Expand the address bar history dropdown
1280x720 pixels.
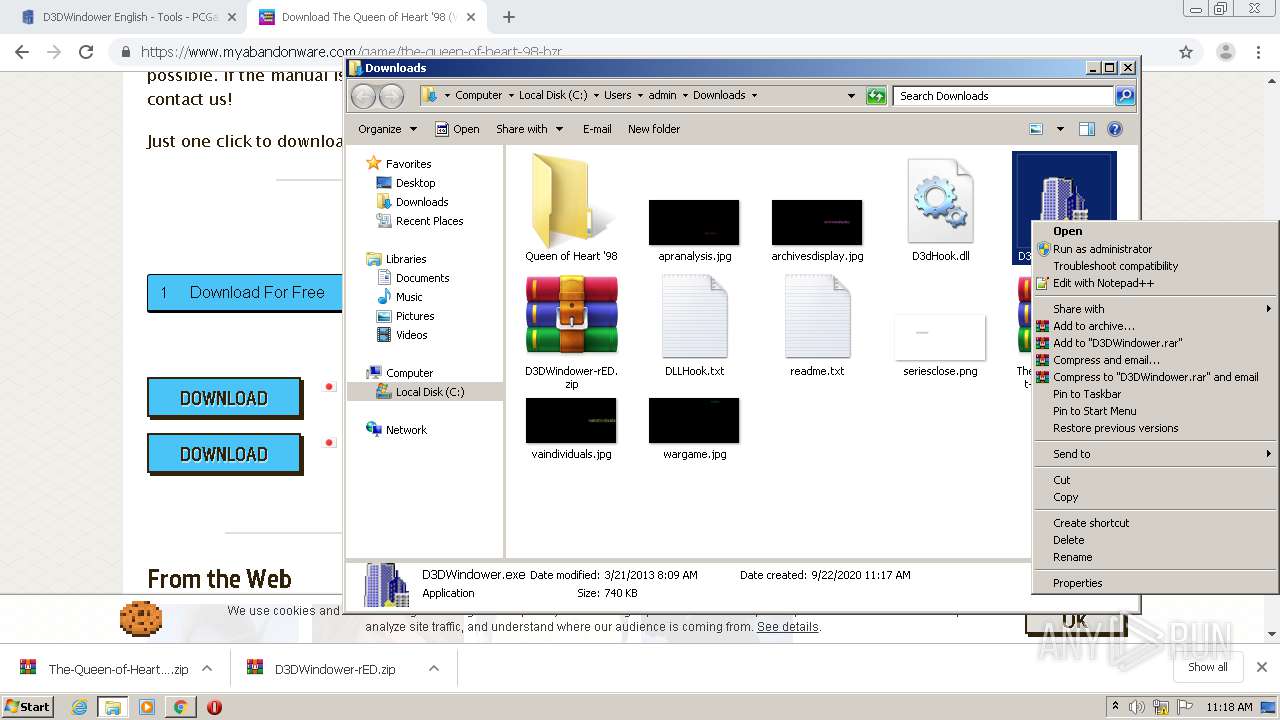pos(851,96)
